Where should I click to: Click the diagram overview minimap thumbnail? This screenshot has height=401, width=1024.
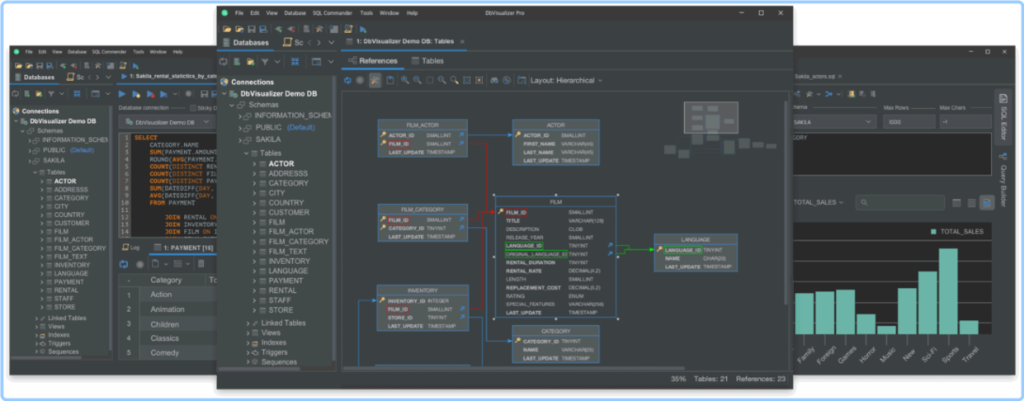coord(711,119)
